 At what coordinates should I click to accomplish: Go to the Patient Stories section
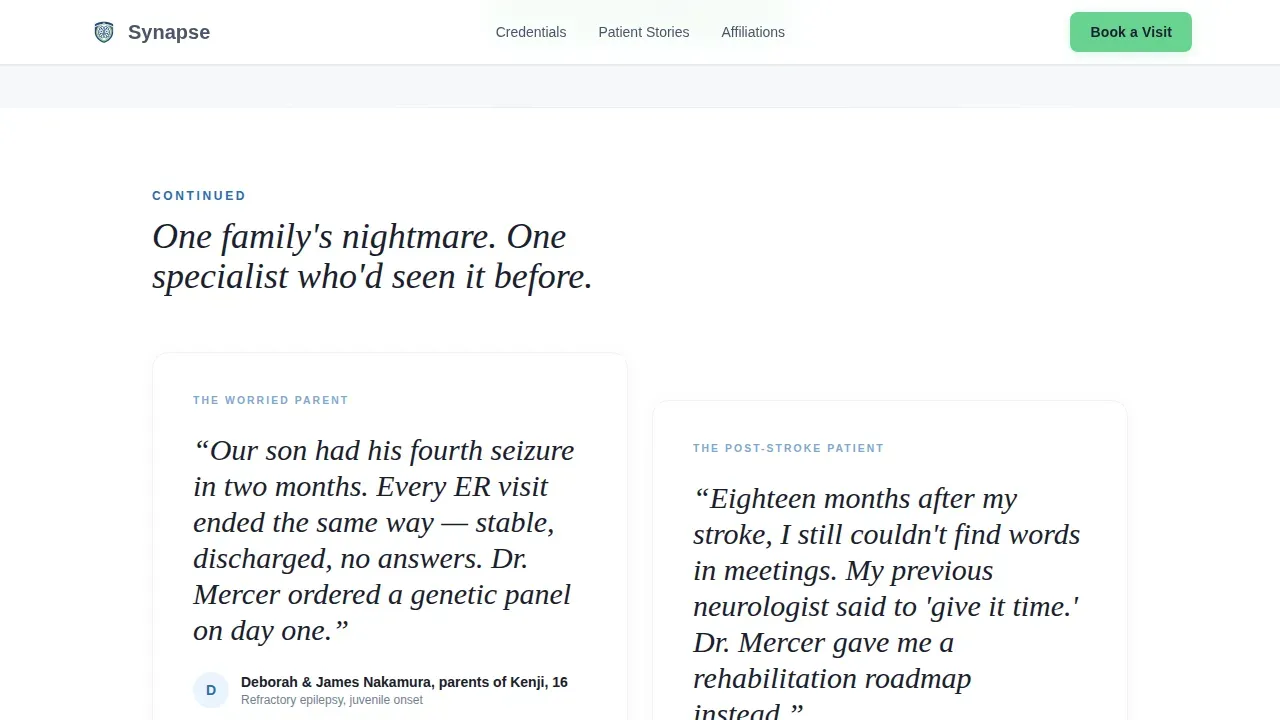(x=644, y=32)
